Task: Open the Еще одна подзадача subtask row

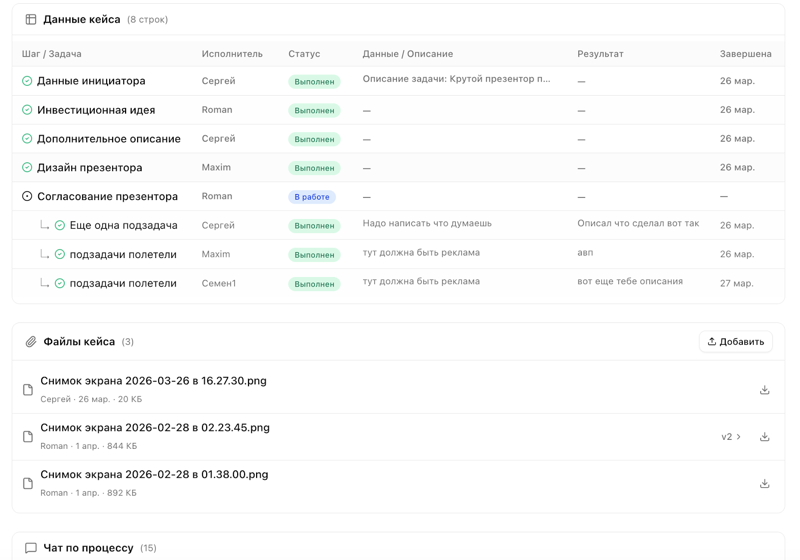Action: coord(123,226)
